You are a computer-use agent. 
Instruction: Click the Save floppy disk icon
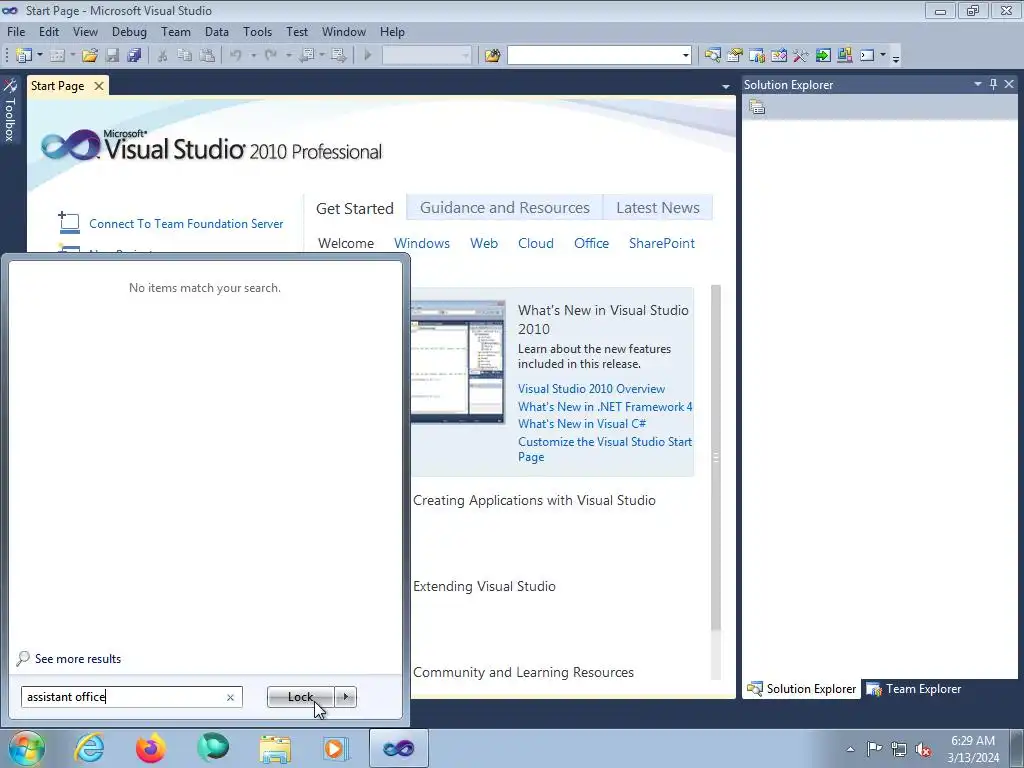112,56
